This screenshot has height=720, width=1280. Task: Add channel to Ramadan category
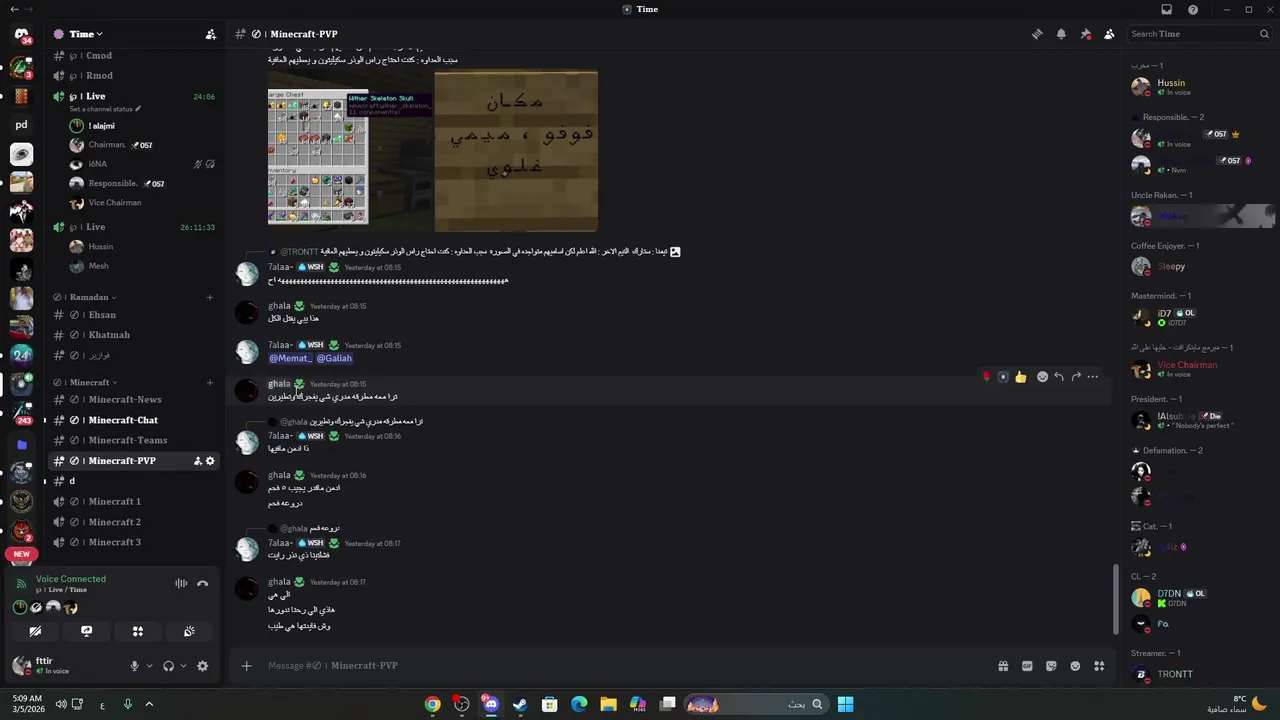210,297
